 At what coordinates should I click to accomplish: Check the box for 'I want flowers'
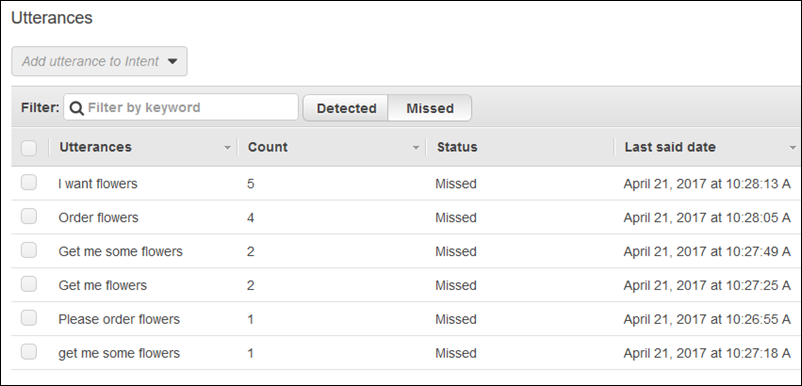pyautogui.click(x=29, y=182)
